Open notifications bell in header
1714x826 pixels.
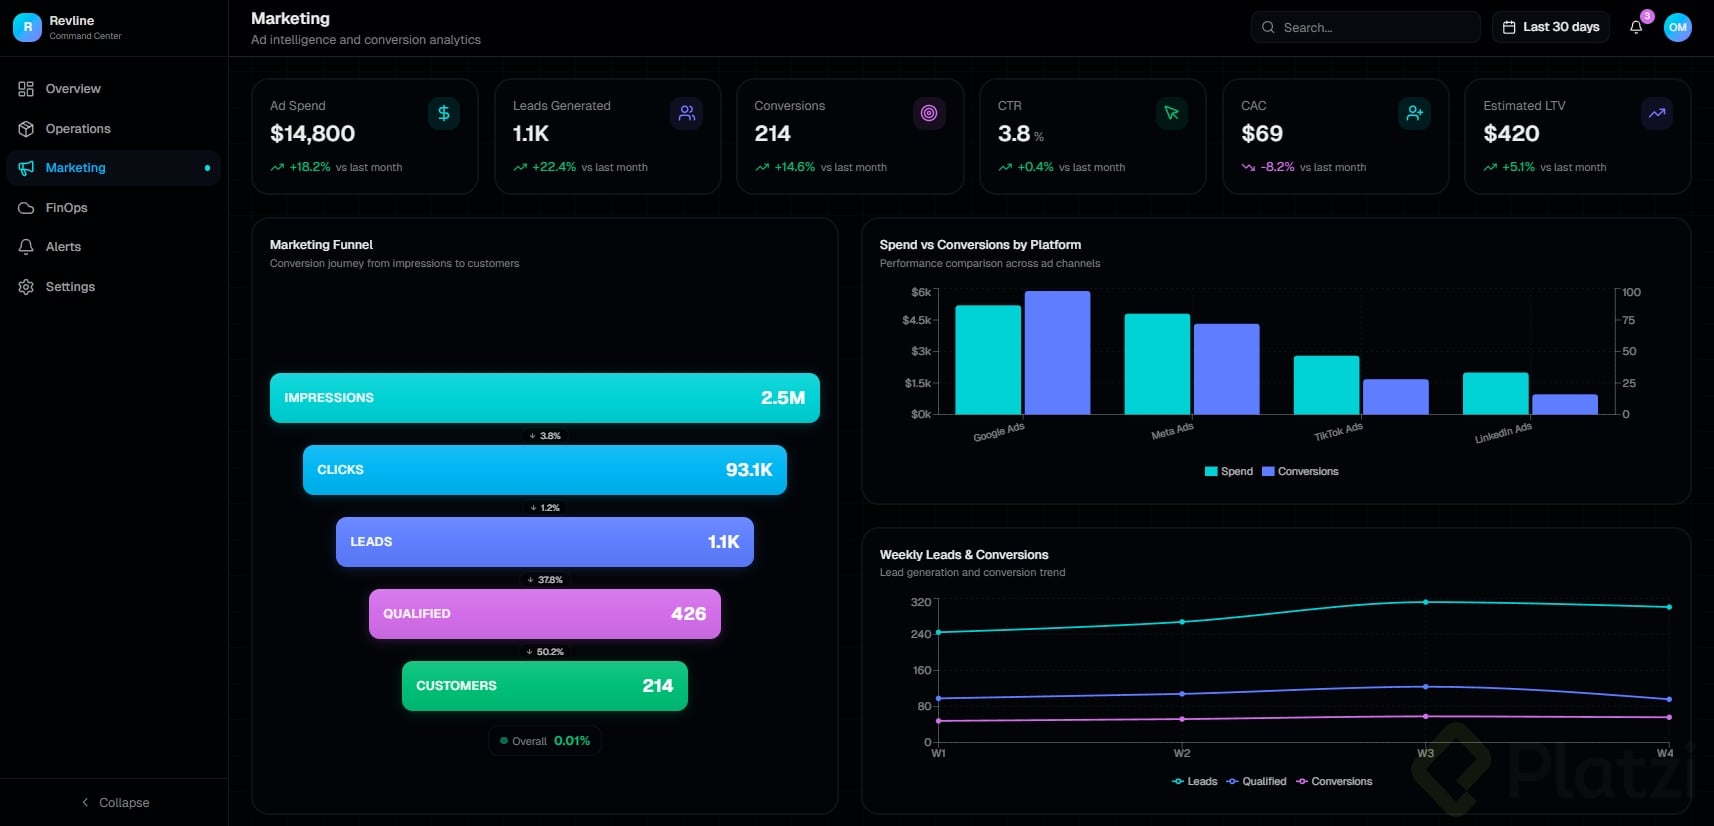(x=1636, y=27)
